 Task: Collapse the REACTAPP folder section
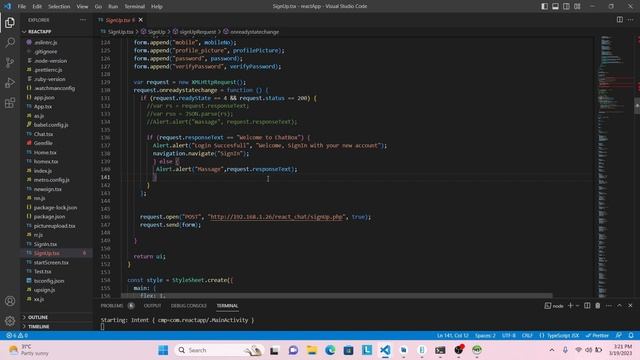tap(57, 31)
